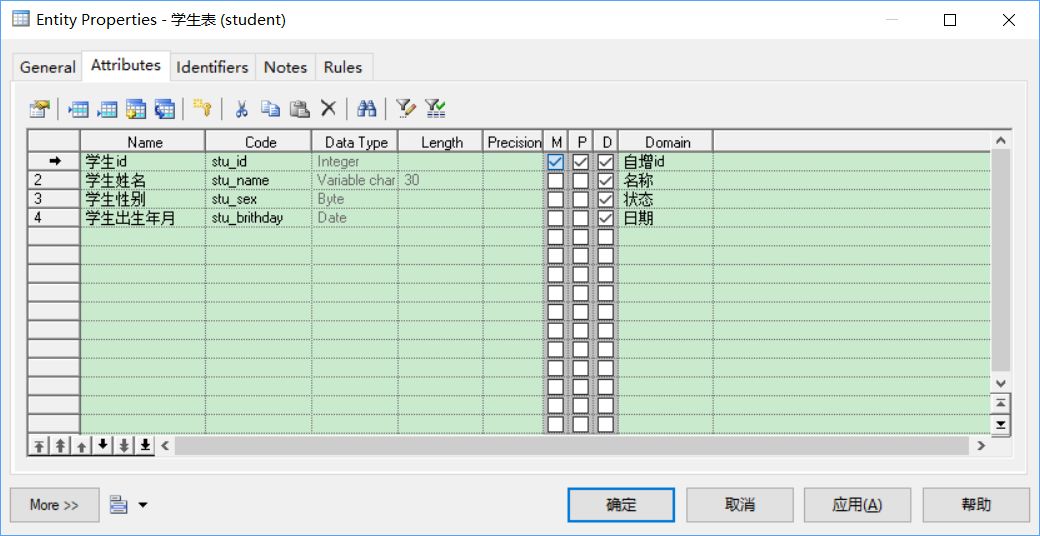Select the Attributes tab
Image resolution: width=1040 pixels, height=536 pixels.
pos(126,65)
